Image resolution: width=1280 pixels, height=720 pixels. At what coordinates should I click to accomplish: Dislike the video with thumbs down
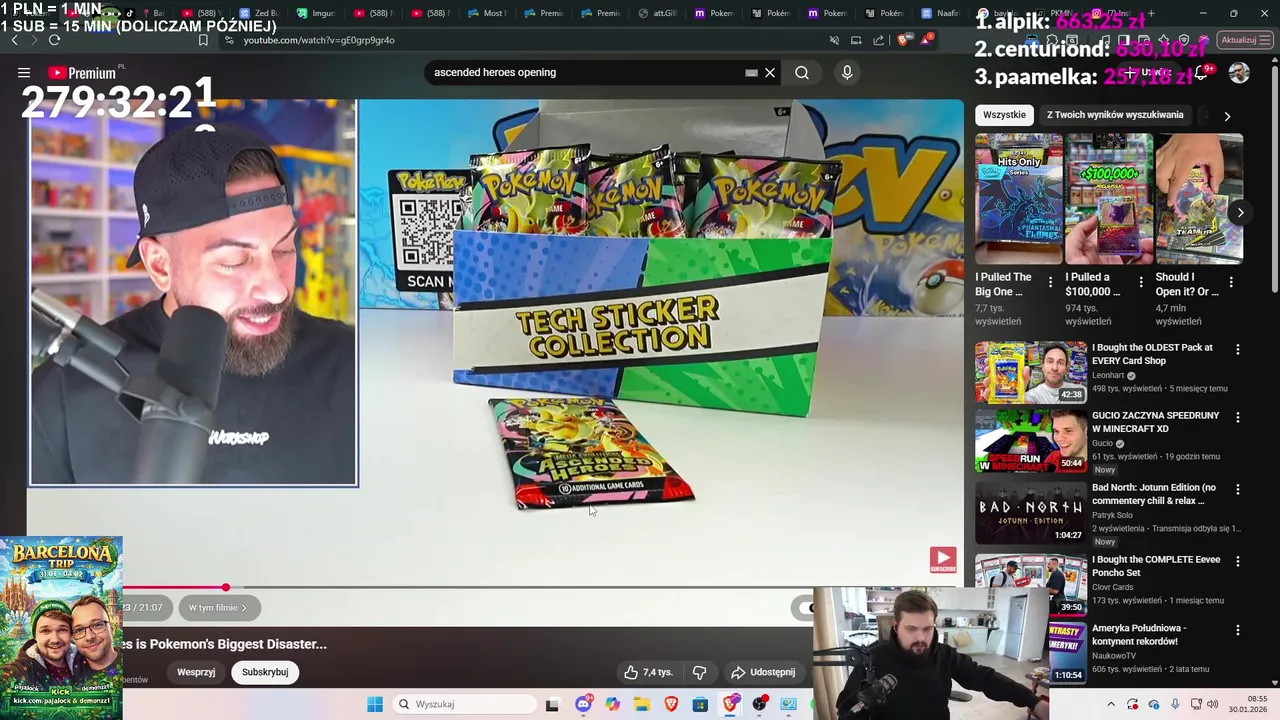(x=699, y=672)
